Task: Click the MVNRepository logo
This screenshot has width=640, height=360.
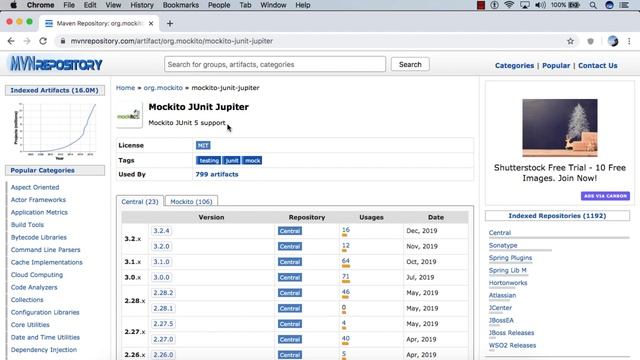Action: (56, 64)
